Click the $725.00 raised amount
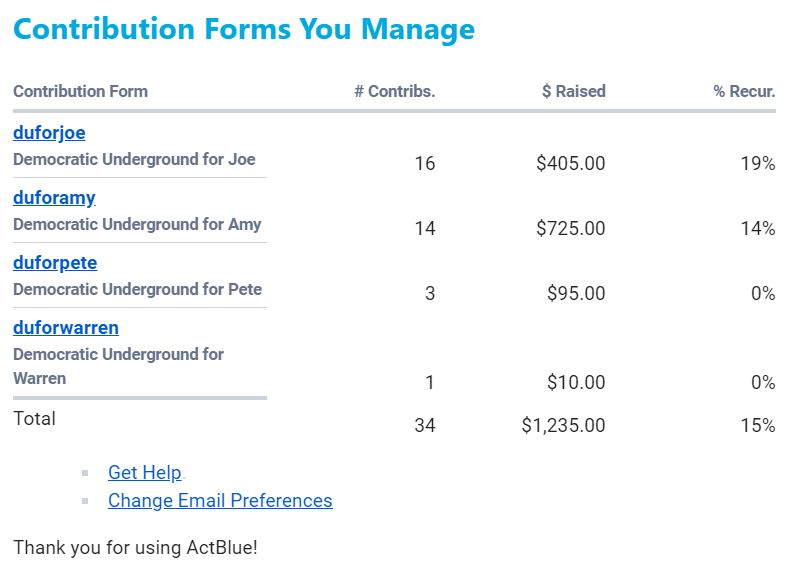 570,228
